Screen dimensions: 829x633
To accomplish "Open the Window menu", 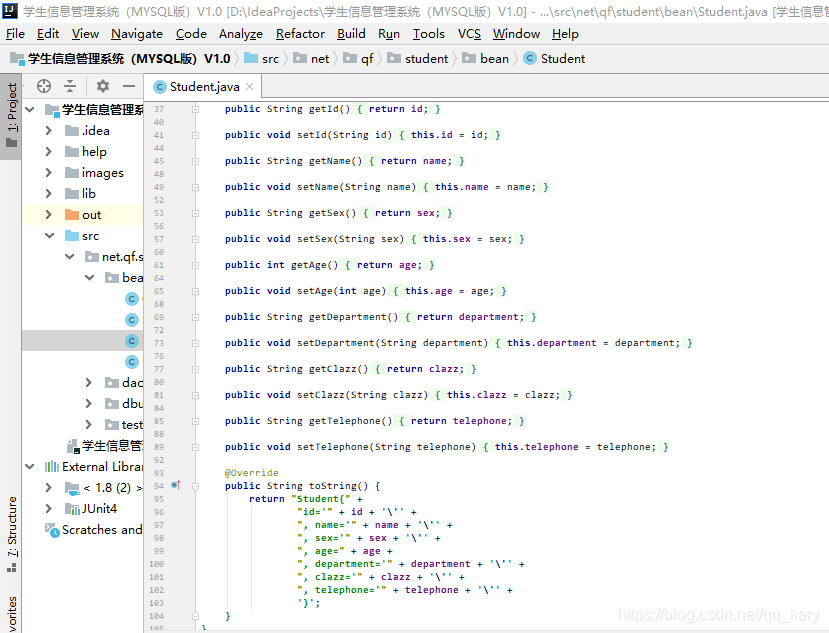I will pyautogui.click(x=516, y=34).
